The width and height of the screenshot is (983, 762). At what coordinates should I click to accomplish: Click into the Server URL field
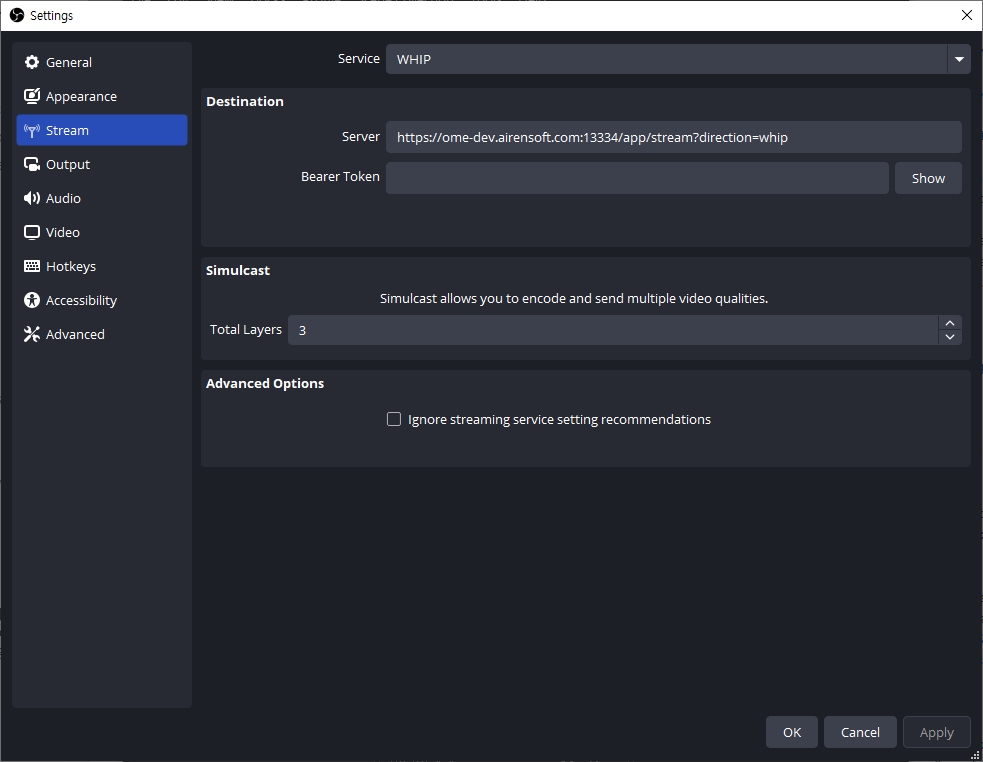click(673, 137)
